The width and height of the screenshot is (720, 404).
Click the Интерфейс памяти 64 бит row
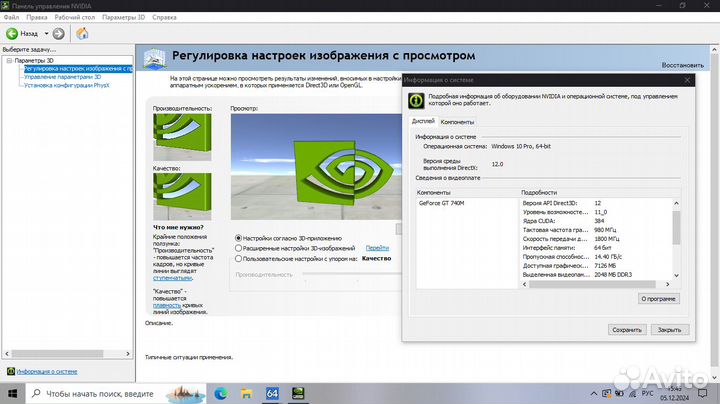click(x=596, y=247)
